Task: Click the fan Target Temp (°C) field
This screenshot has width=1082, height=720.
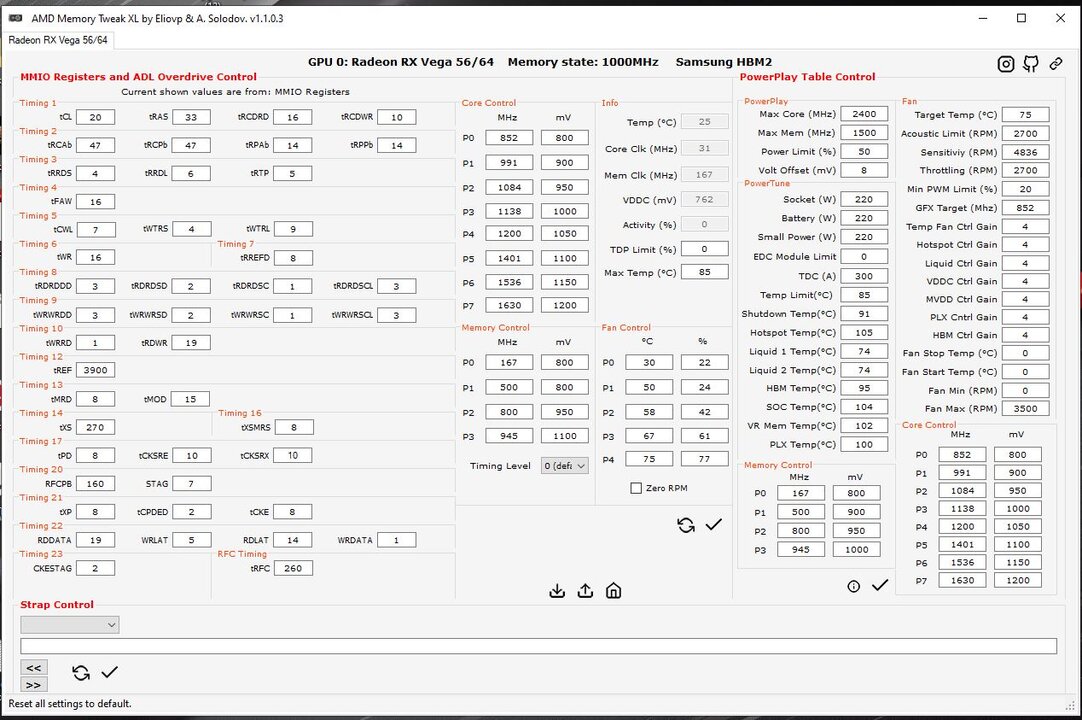Action: click(x=1025, y=115)
